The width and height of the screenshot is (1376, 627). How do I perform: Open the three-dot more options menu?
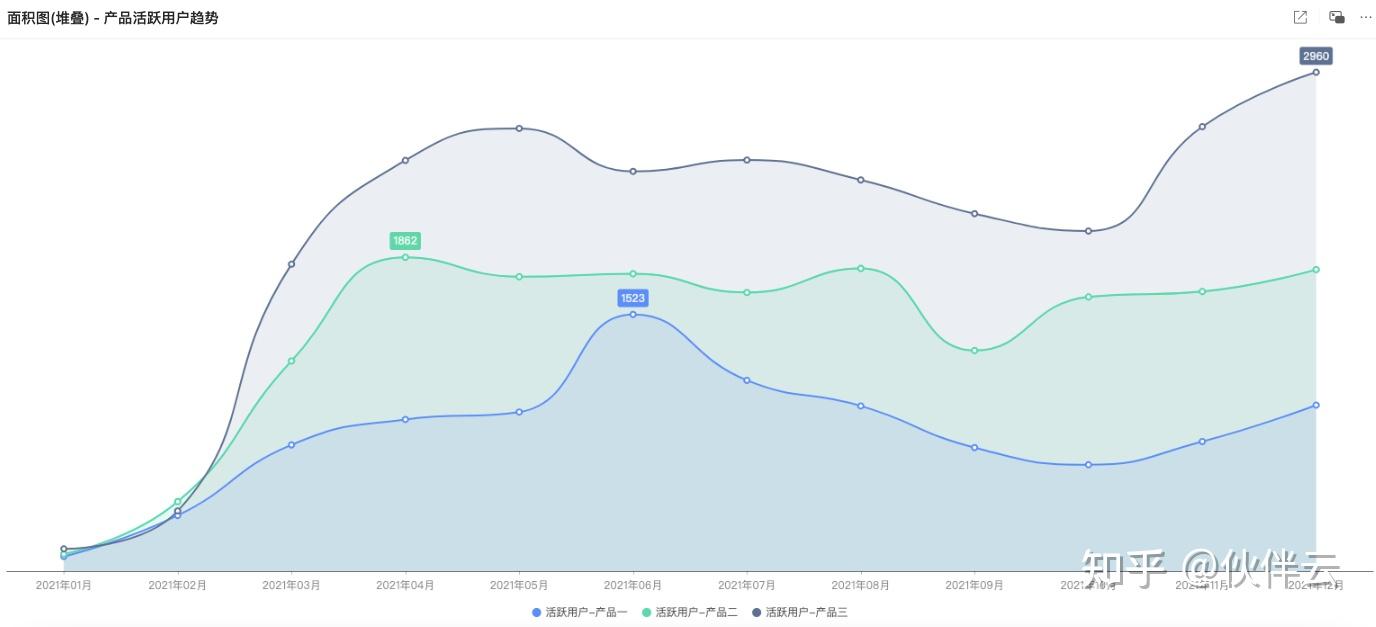[1366, 17]
